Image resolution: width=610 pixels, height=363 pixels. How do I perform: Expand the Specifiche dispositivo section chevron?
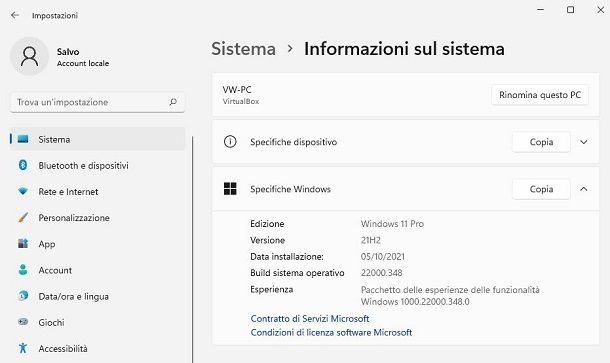[584, 142]
